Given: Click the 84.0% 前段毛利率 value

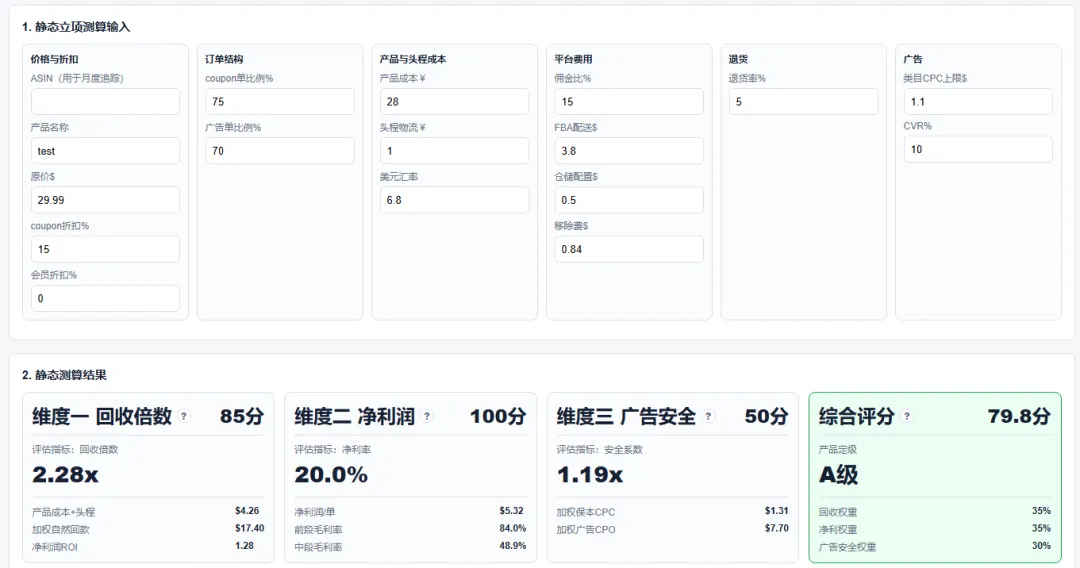Looking at the screenshot, I should (512, 528).
